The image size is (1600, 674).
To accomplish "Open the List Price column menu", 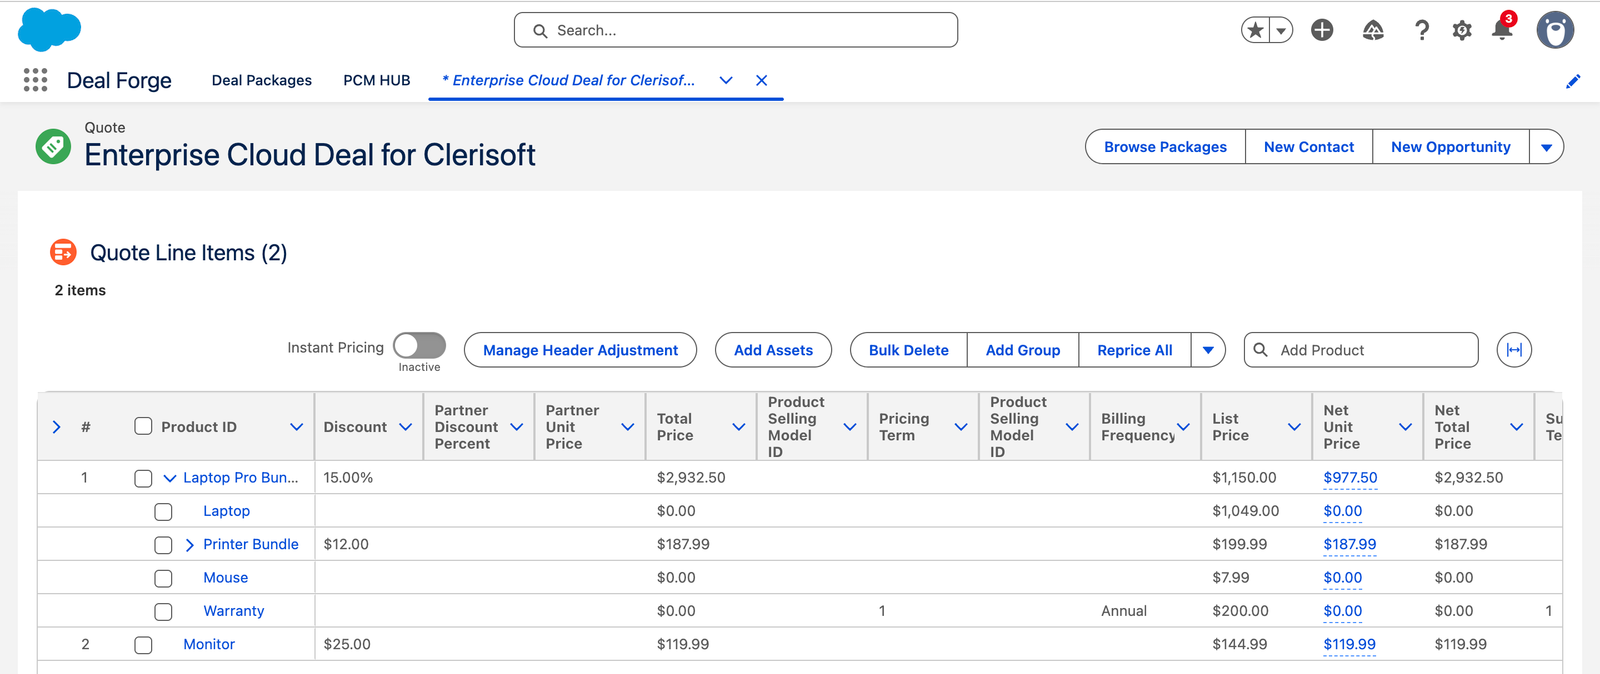I will (1294, 427).
